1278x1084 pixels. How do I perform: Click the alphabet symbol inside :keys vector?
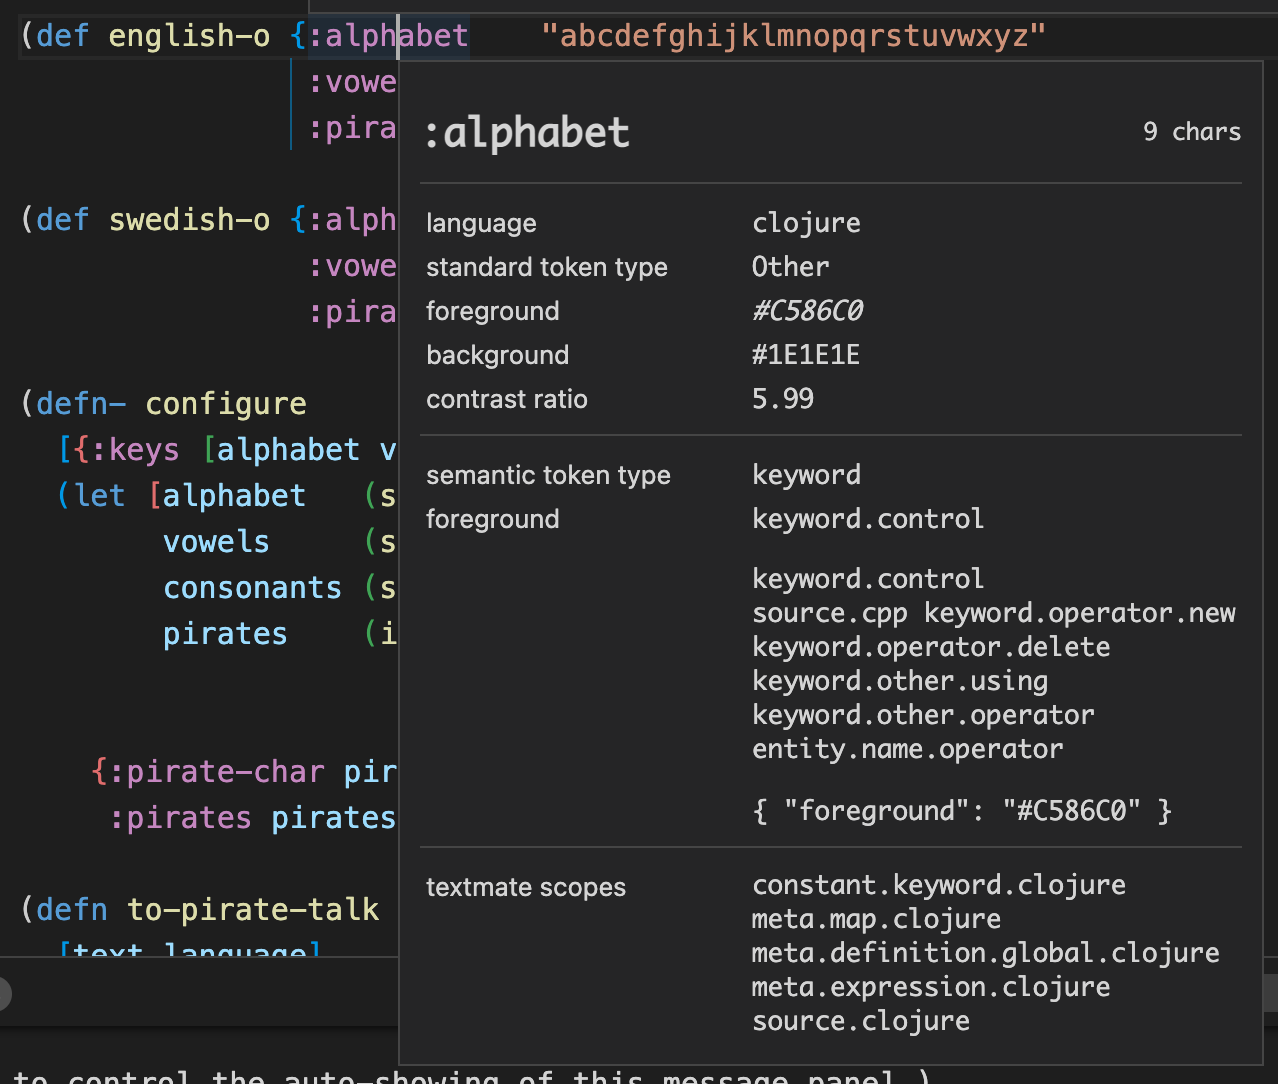(x=288, y=450)
